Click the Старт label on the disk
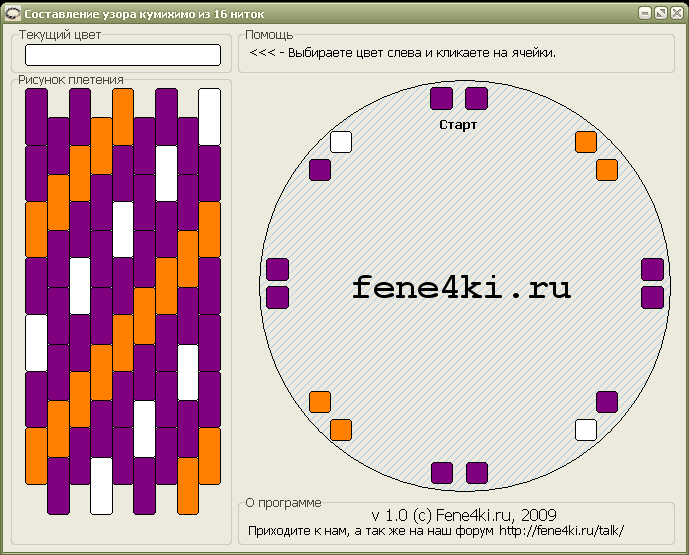 458,125
